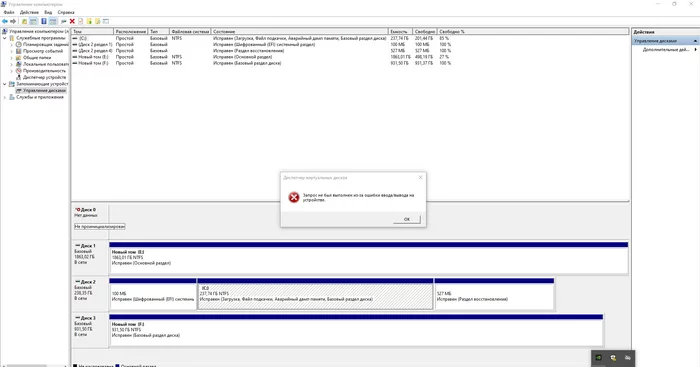Image resolution: width=700 pixels, height=367 pixels.
Task: Click the Просмотр событий icon in tree
Action: click(x=18, y=51)
